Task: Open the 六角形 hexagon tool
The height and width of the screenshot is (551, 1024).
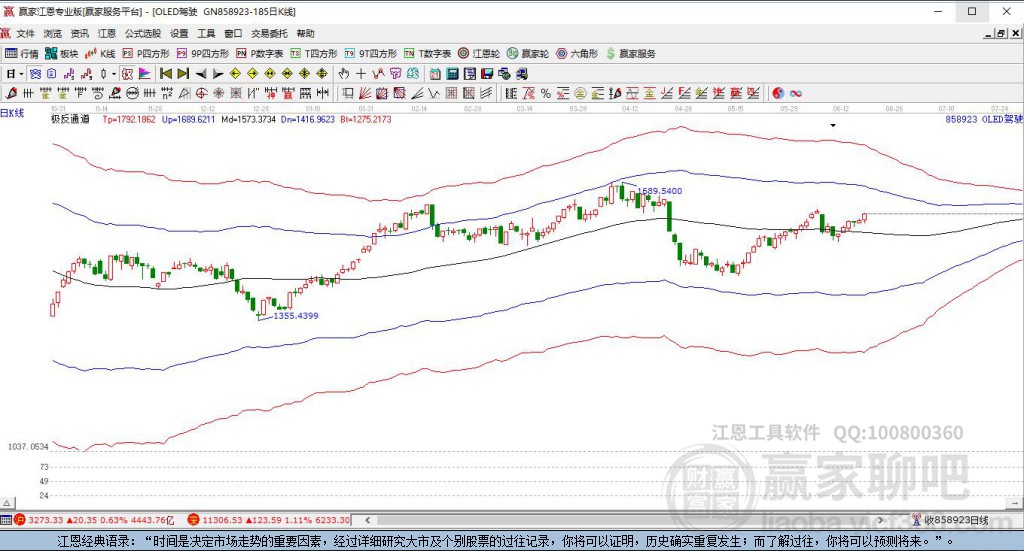Action: [x=577, y=54]
